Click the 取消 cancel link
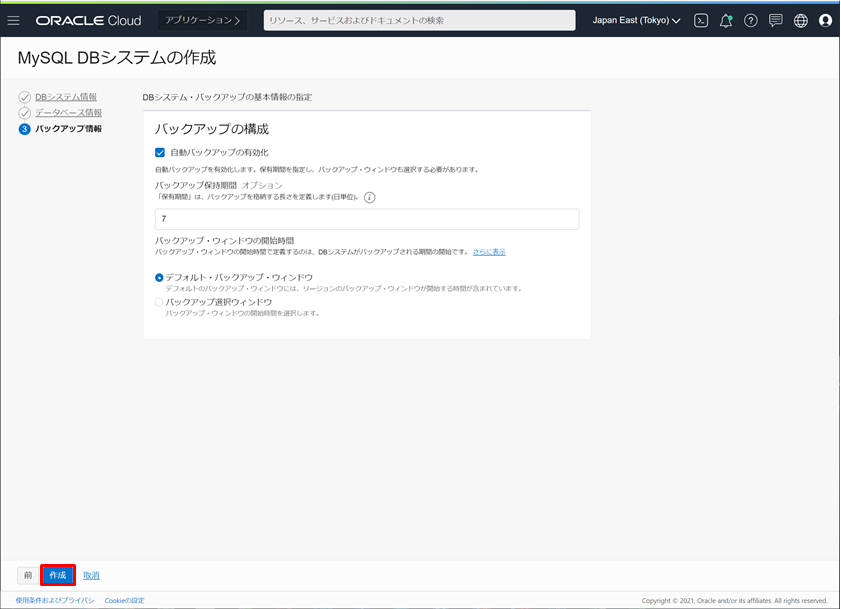 coord(91,575)
